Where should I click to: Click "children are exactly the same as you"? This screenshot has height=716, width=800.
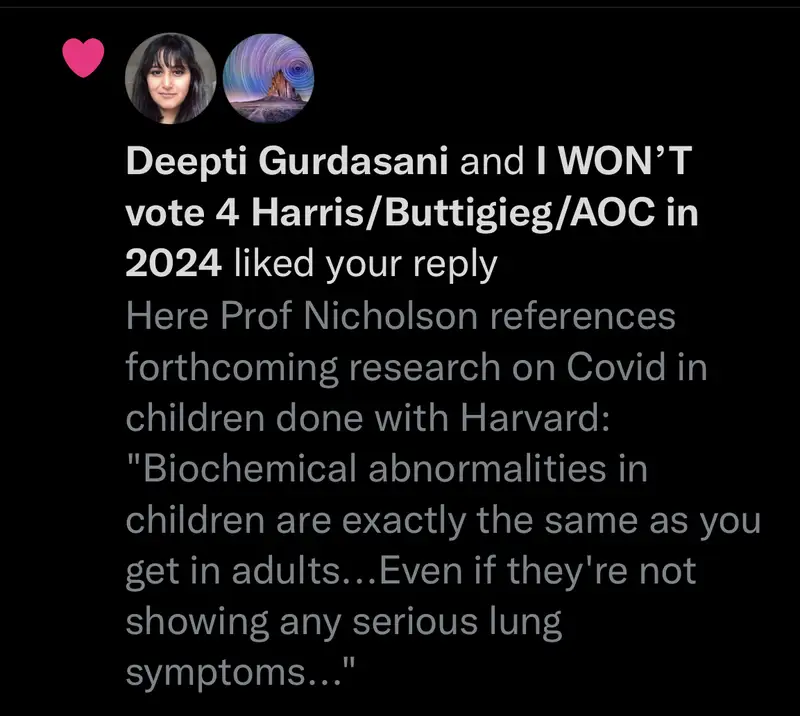pos(443,520)
